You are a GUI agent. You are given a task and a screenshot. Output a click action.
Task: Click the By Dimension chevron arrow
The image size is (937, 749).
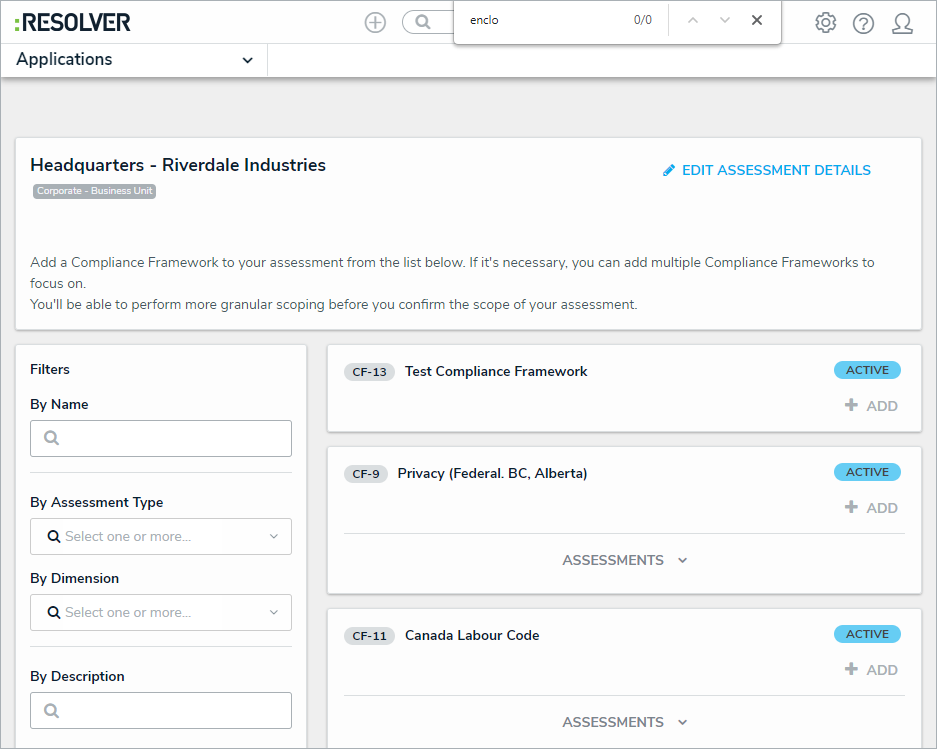[x=274, y=612]
